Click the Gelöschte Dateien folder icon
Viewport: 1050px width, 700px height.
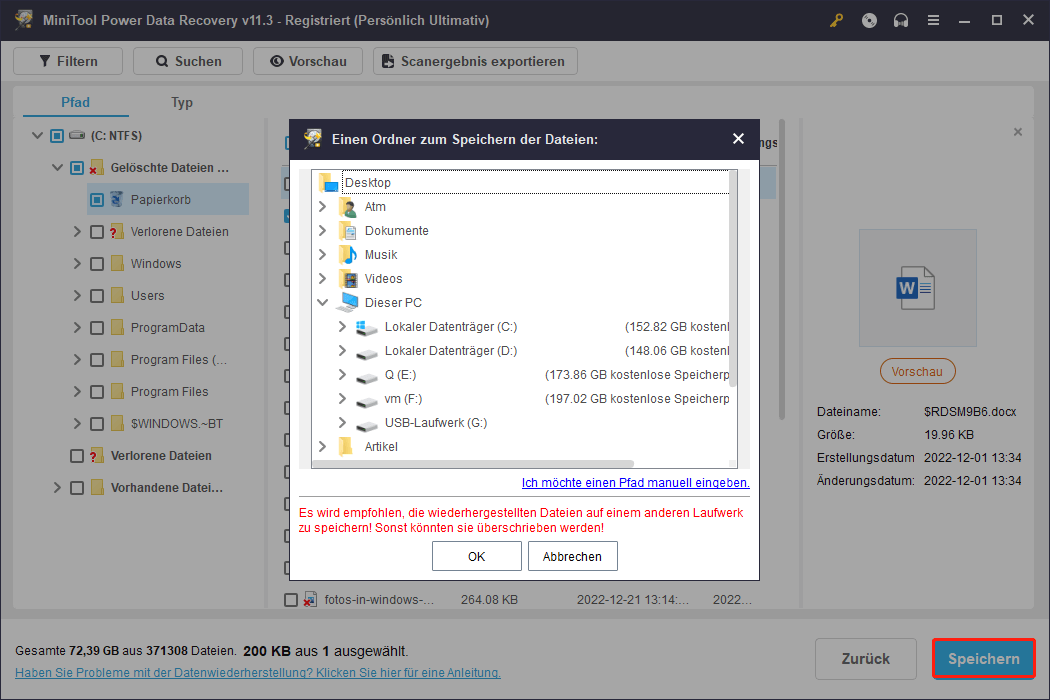pos(96,167)
